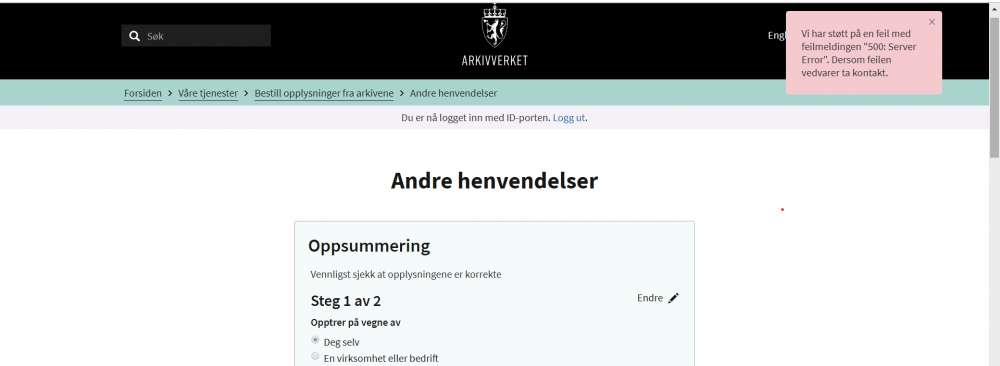Click the Logg ut link
The width and height of the screenshot is (1000, 366).
tap(569, 118)
